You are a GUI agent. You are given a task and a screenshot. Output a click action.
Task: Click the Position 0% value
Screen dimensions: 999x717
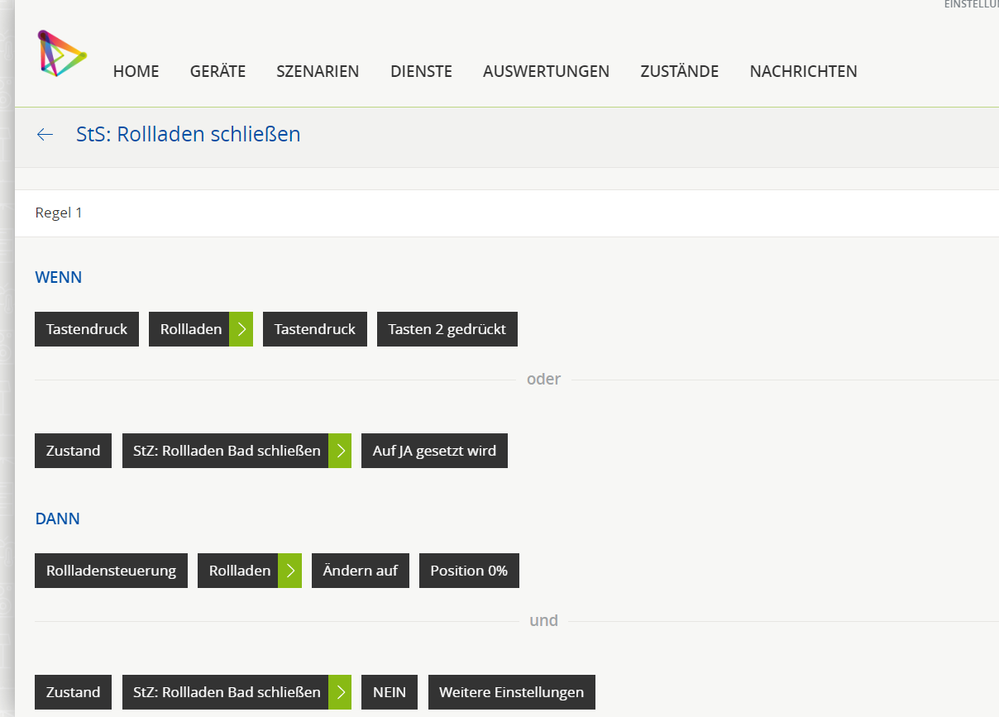[x=469, y=571]
